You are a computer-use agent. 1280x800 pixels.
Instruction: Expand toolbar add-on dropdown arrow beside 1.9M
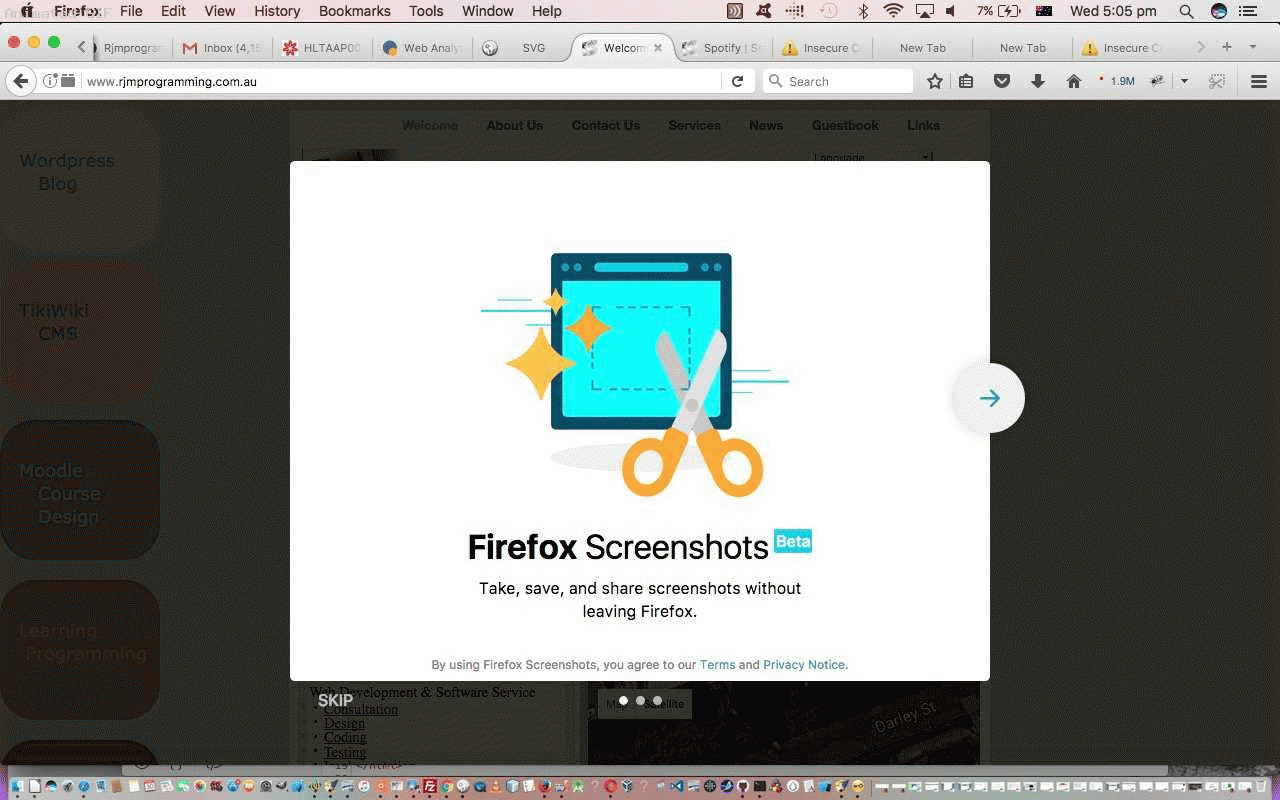pos(1184,81)
